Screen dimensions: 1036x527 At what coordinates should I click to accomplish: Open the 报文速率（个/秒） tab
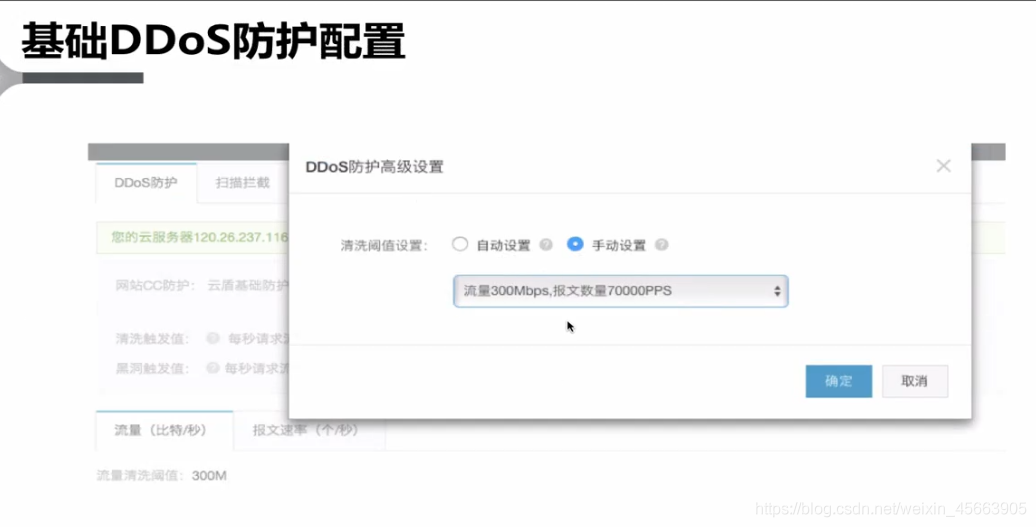point(305,431)
